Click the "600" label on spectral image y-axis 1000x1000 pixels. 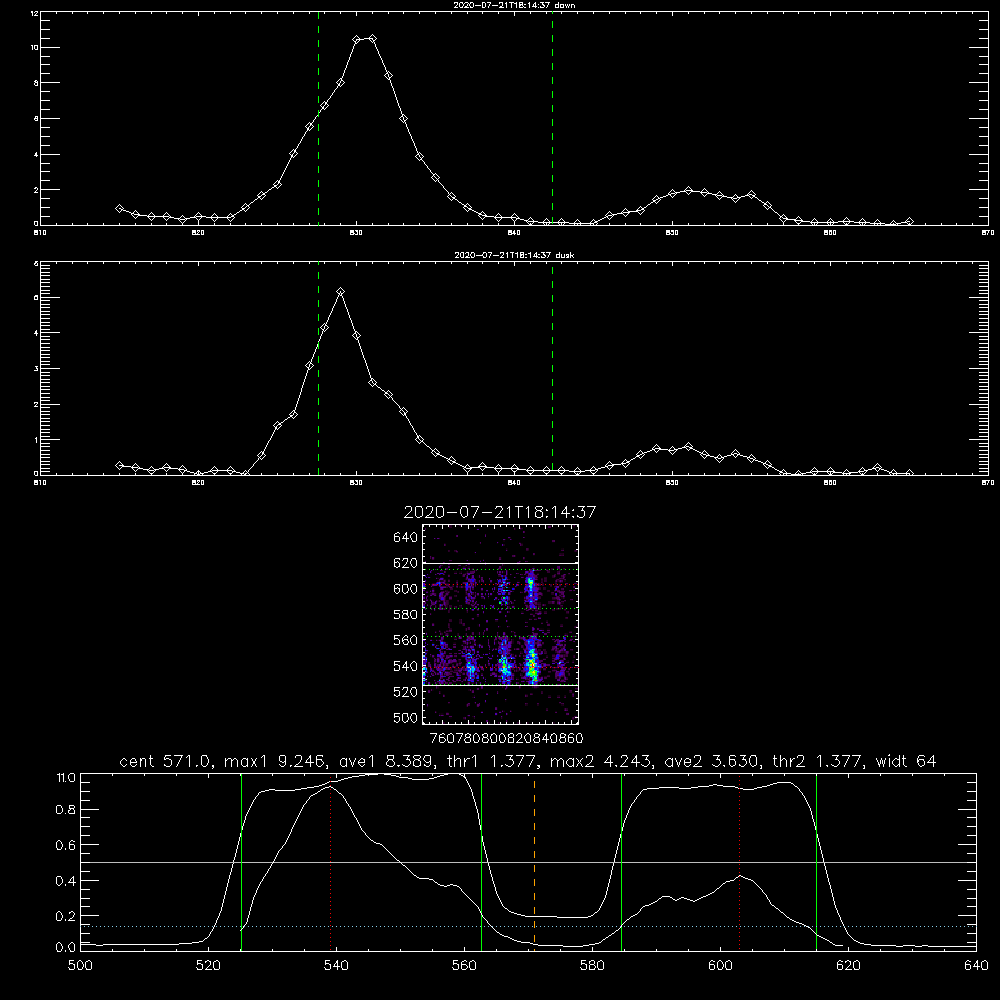[x=405, y=589]
